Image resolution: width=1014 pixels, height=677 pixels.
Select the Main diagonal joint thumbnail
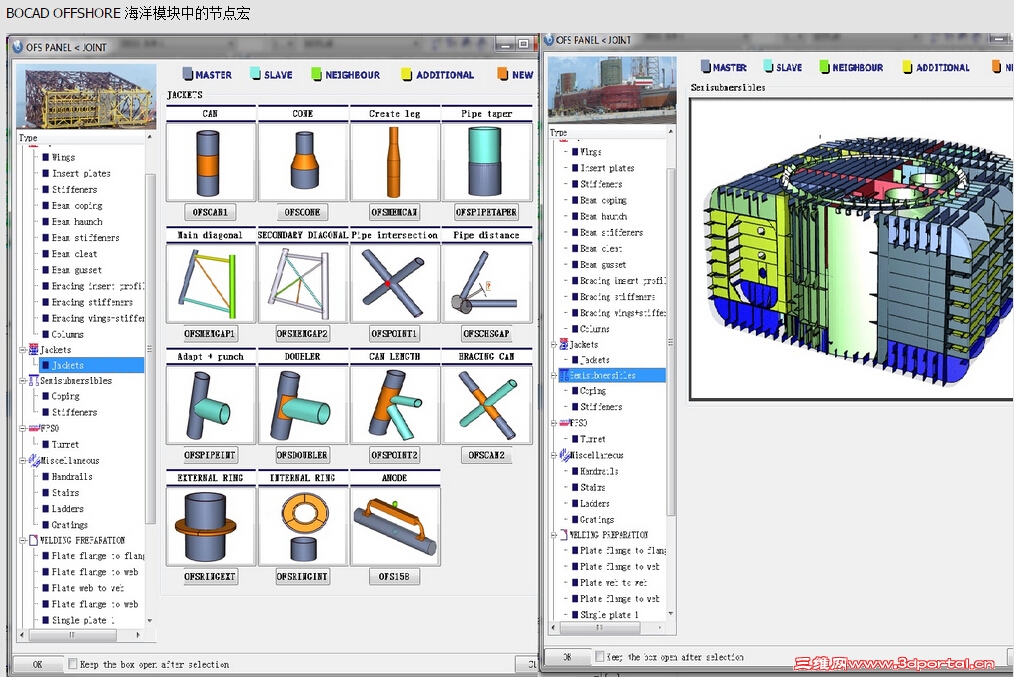[x=210, y=283]
